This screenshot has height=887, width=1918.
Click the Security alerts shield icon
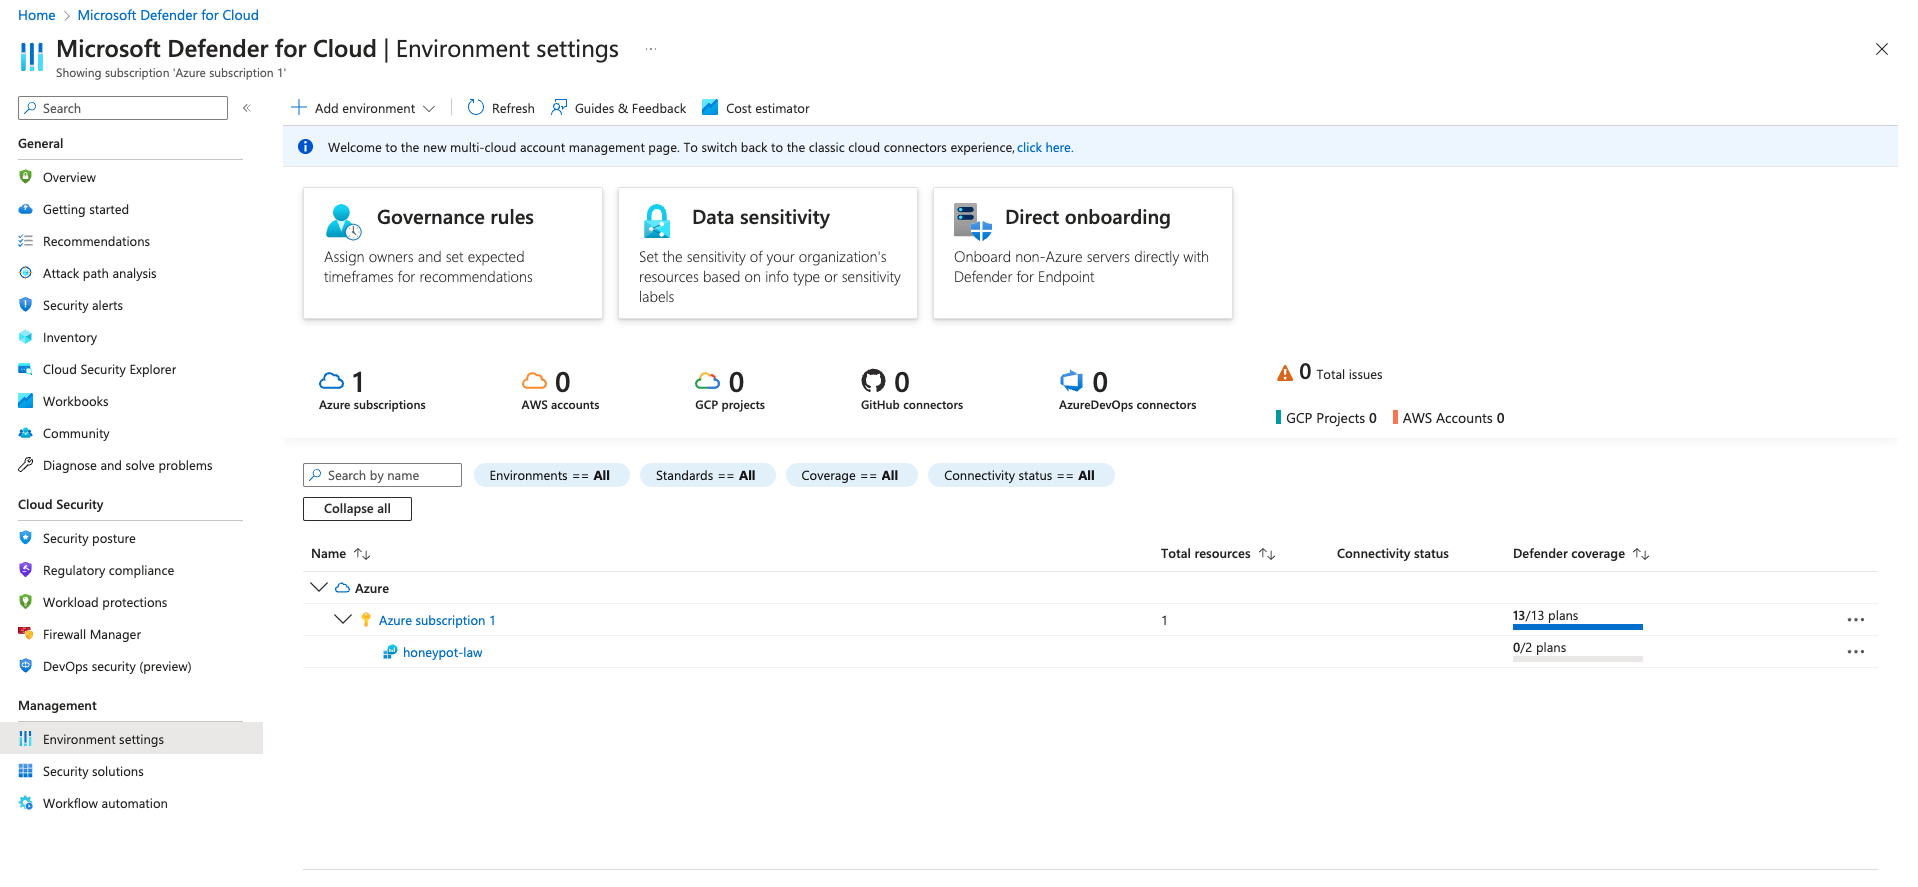click(26, 305)
